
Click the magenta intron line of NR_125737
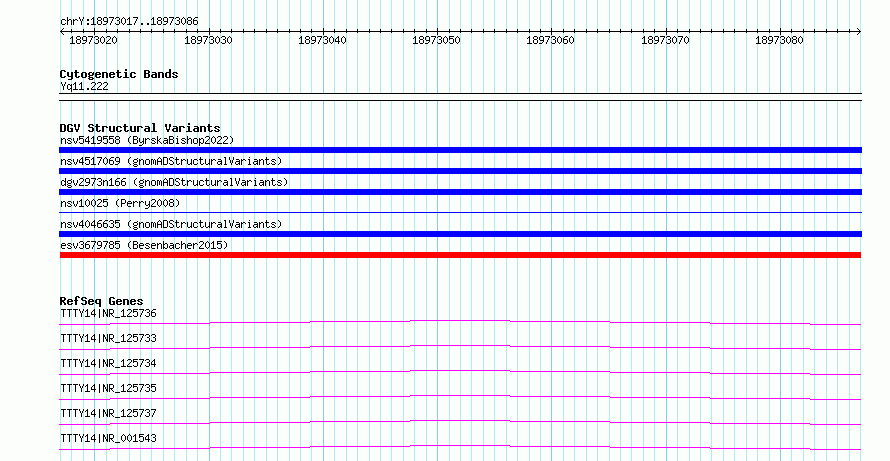pos(460,421)
